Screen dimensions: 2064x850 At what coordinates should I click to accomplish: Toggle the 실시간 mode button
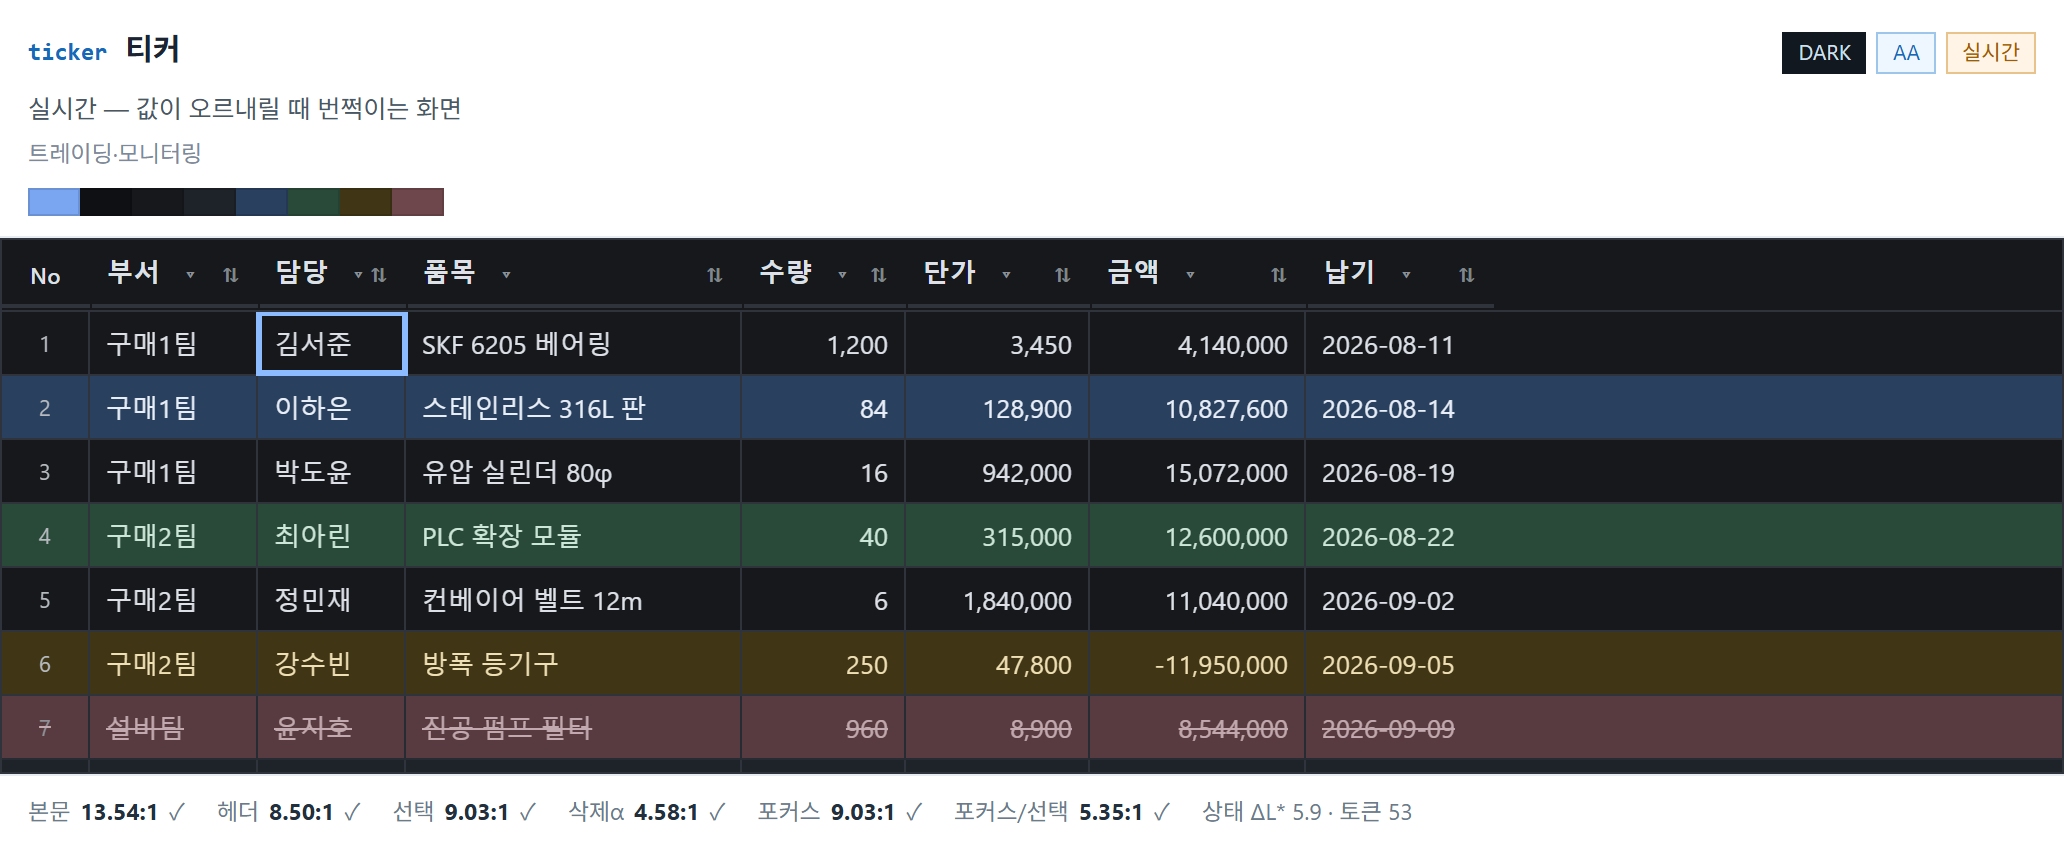tap(1991, 53)
